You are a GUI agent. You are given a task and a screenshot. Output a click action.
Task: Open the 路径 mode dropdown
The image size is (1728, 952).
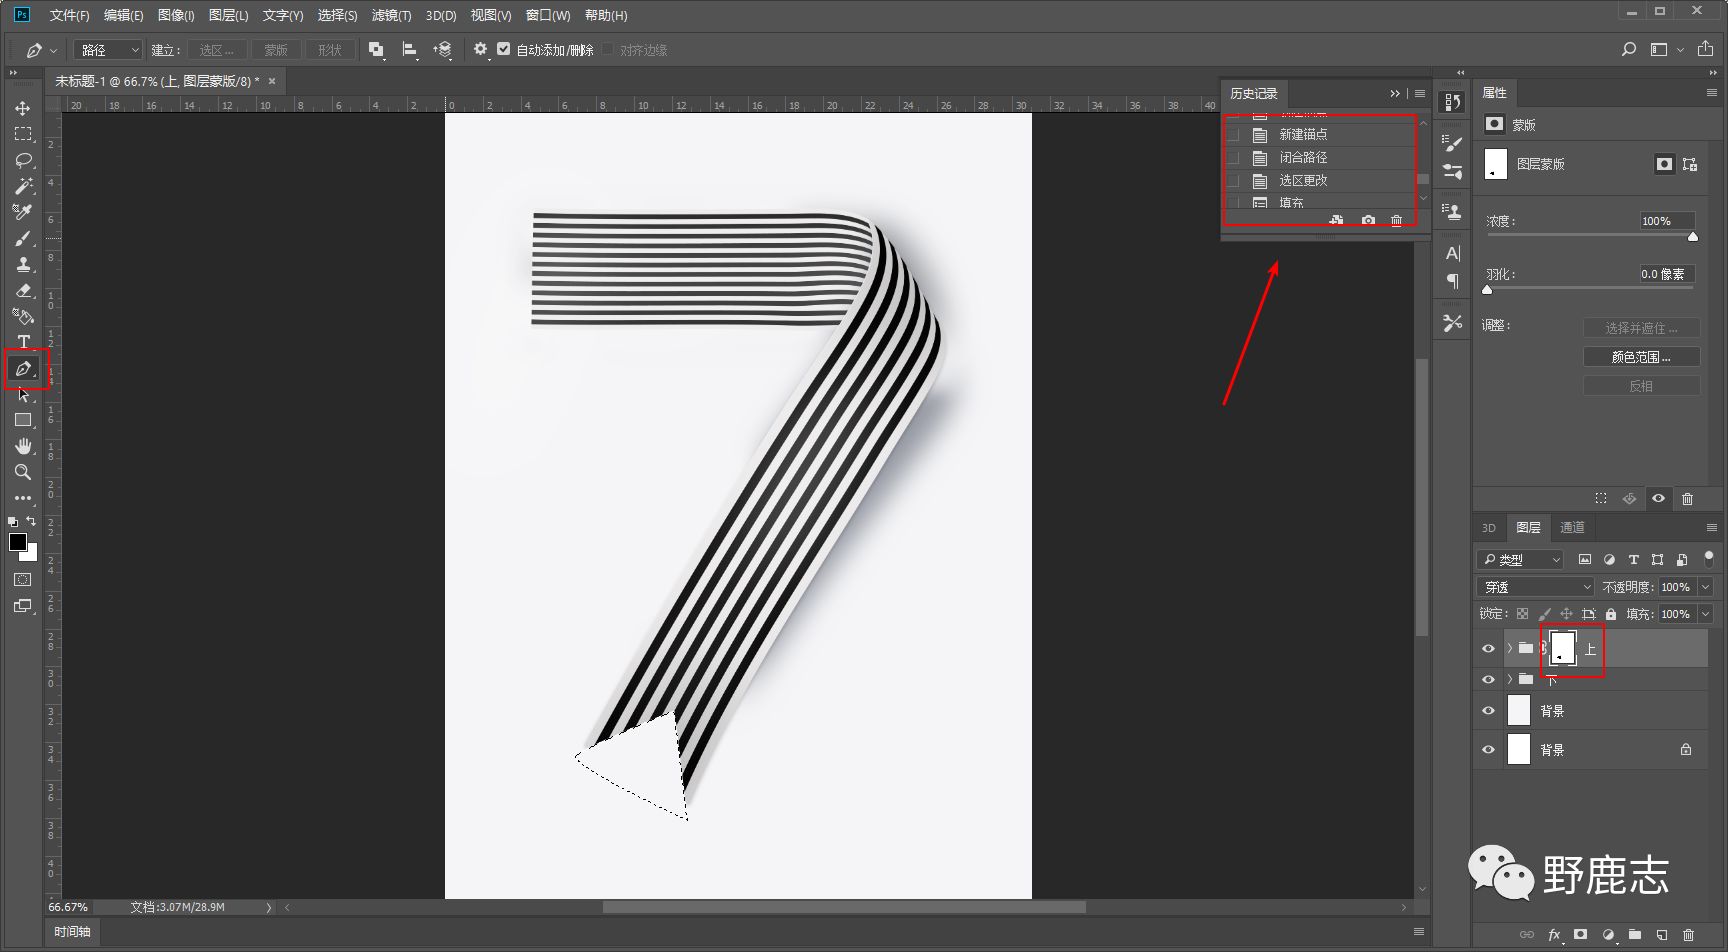click(108, 50)
